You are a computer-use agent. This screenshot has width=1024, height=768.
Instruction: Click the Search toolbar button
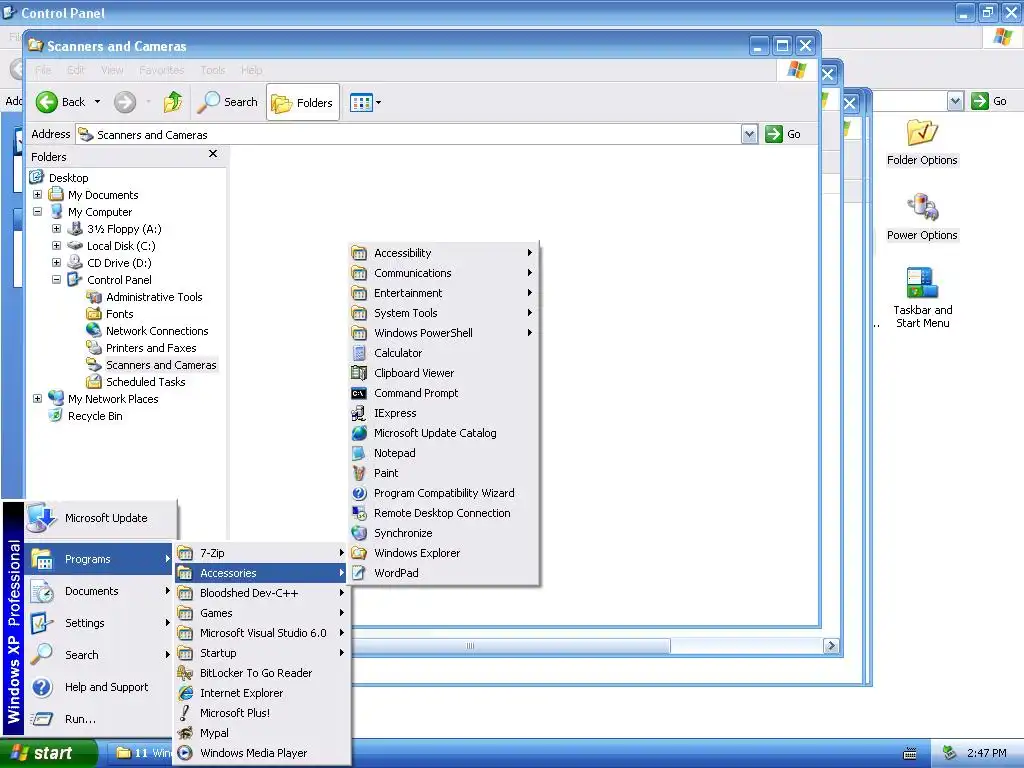click(227, 102)
